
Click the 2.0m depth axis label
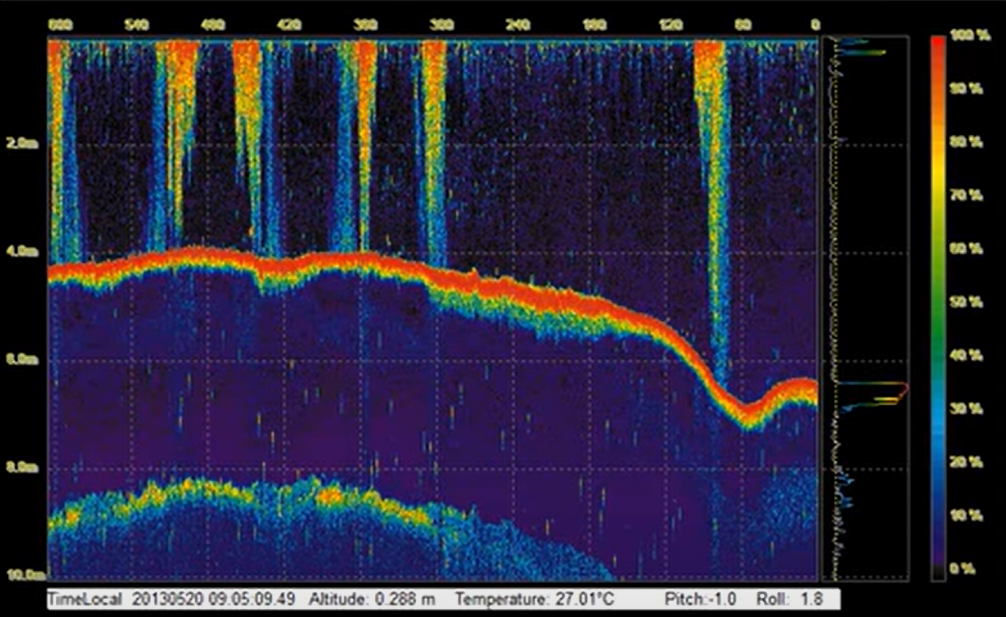click(x=23, y=144)
